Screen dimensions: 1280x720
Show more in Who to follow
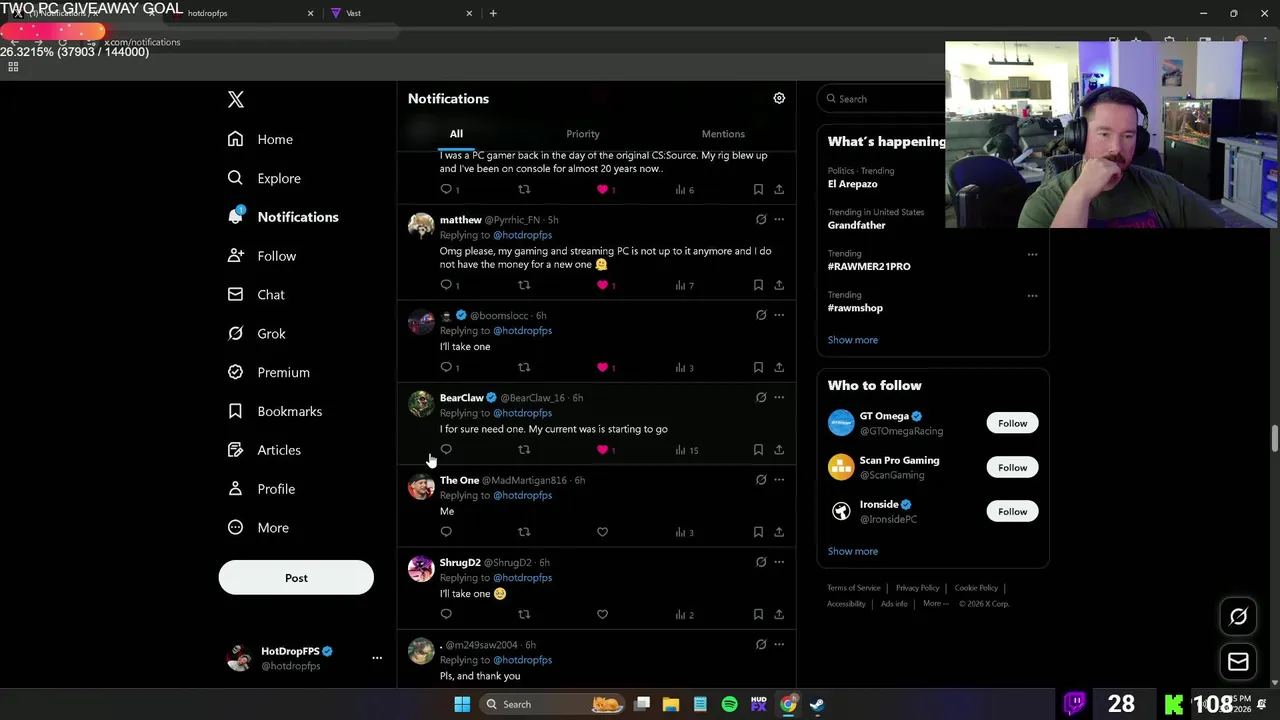click(x=853, y=551)
